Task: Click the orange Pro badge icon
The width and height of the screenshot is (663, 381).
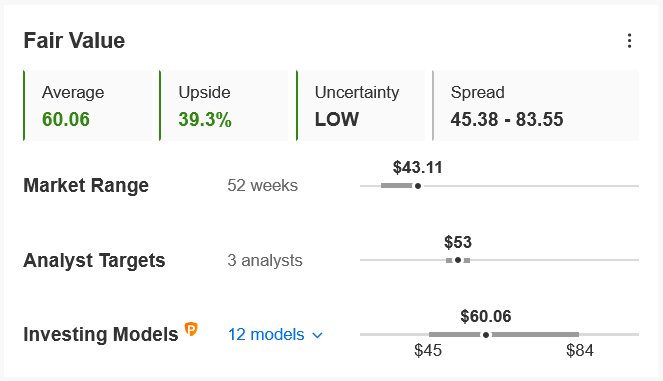Action: [x=191, y=329]
